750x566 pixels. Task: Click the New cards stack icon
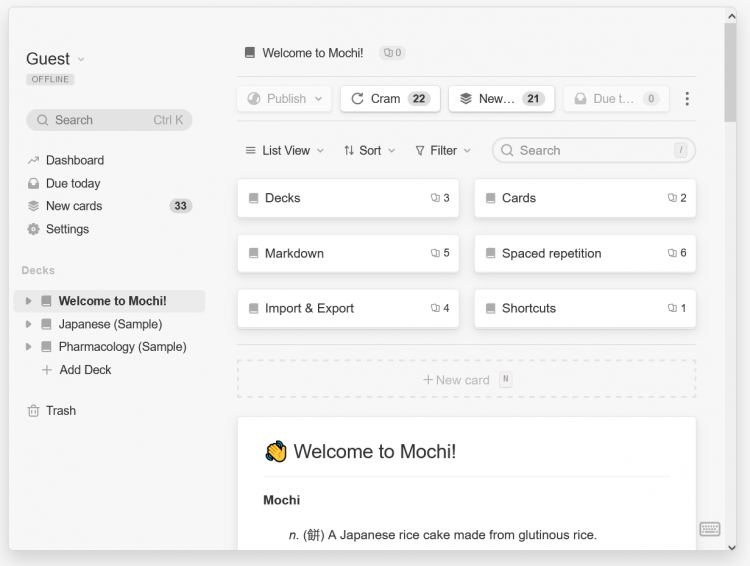point(33,206)
